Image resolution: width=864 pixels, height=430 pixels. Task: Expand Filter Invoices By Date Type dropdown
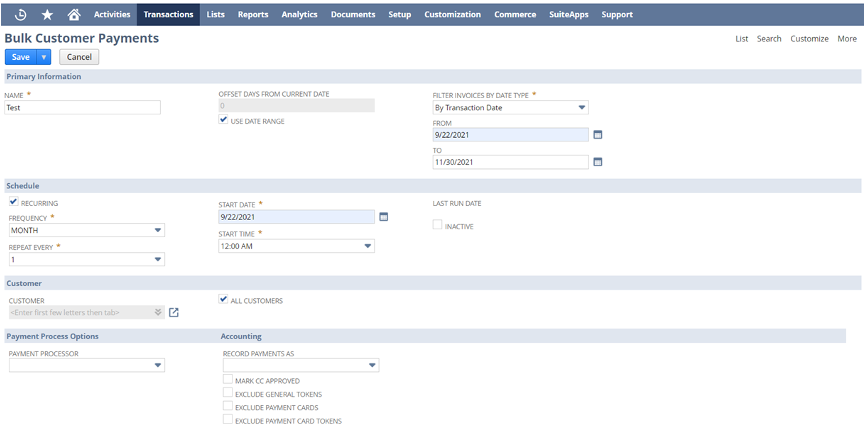[581, 108]
